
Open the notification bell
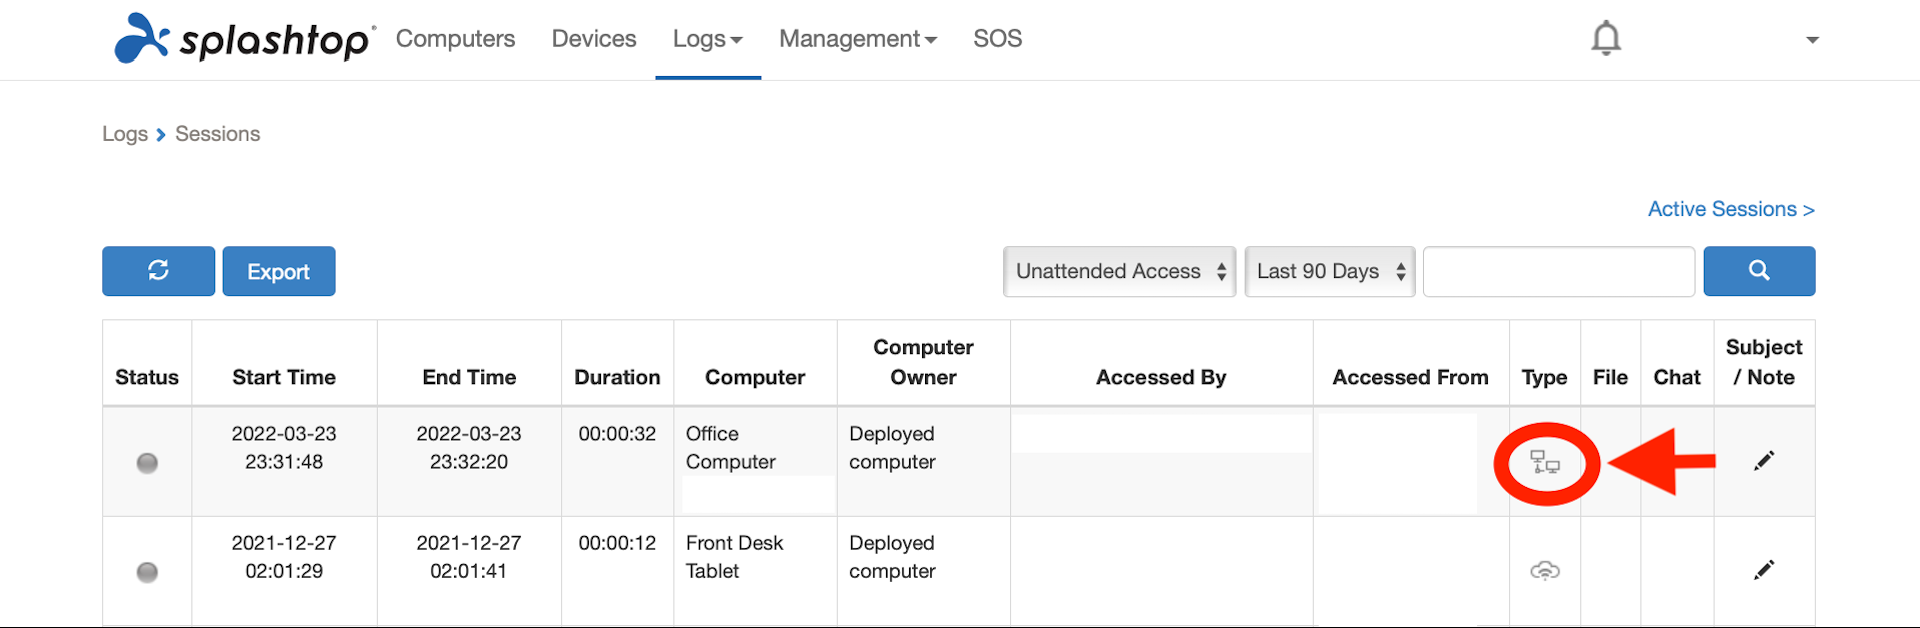click(x=1606, y=38)
